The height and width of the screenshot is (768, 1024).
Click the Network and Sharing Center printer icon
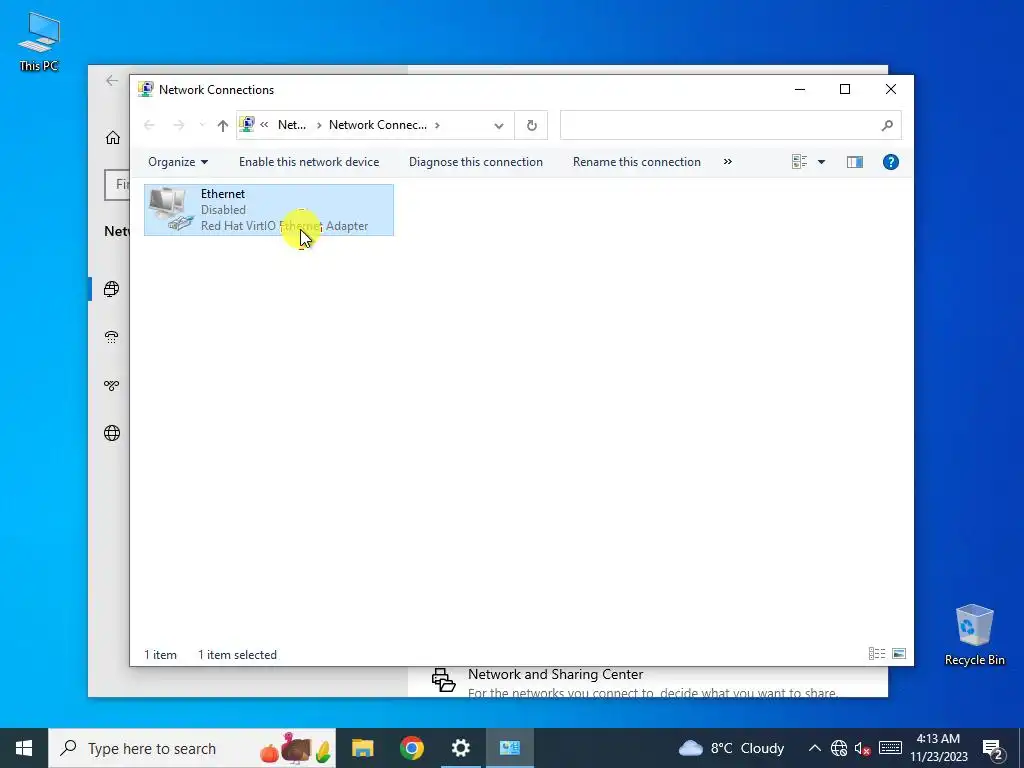click(x=443, y=680)
